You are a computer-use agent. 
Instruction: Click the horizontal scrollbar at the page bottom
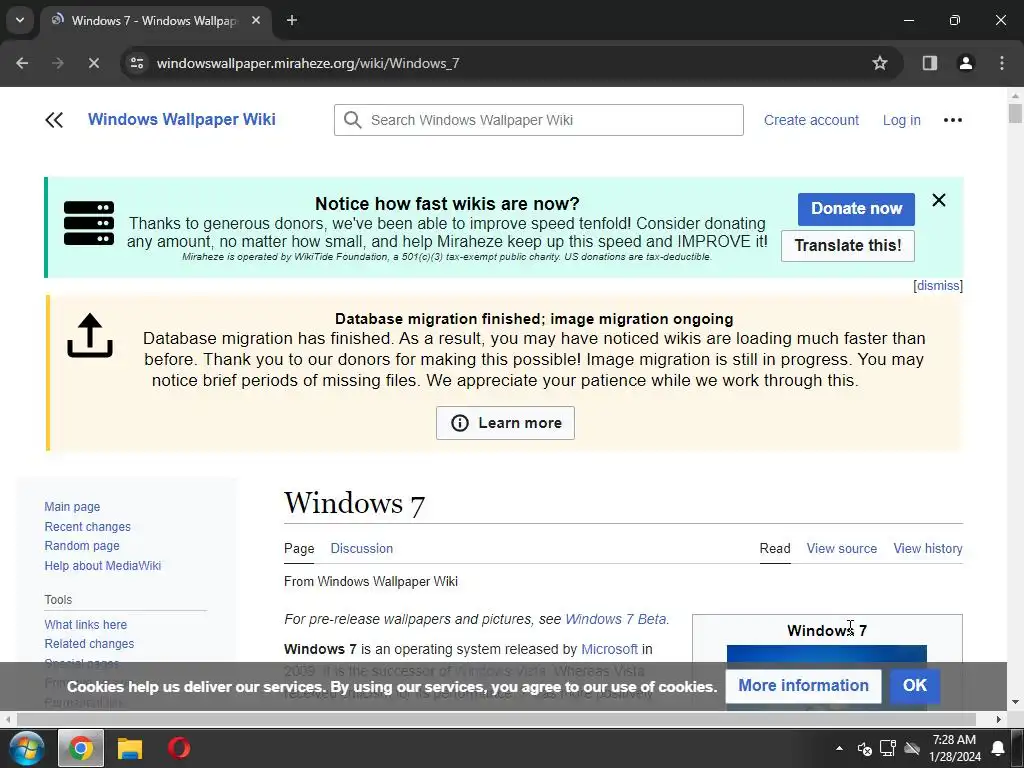[x=496, y=720]
